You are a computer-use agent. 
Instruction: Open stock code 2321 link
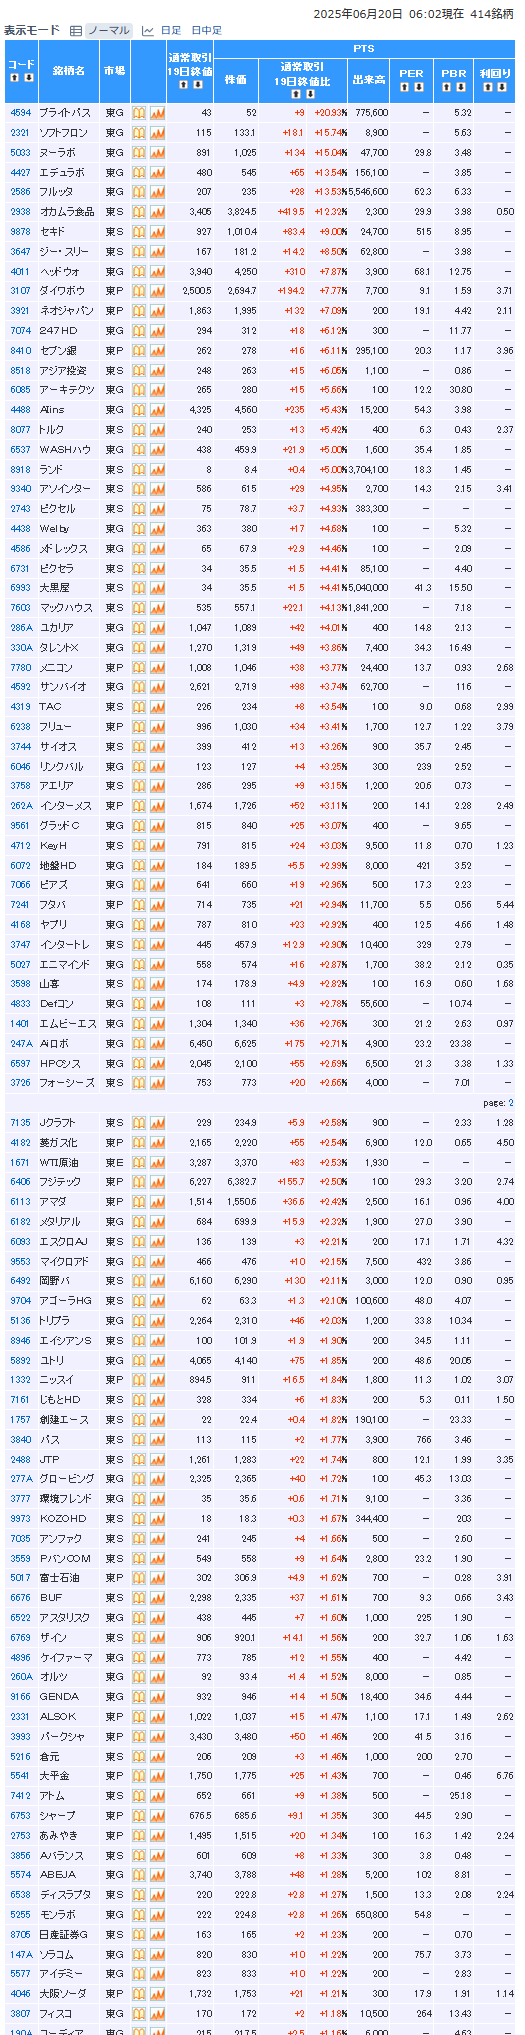click(x=20, y=133)
